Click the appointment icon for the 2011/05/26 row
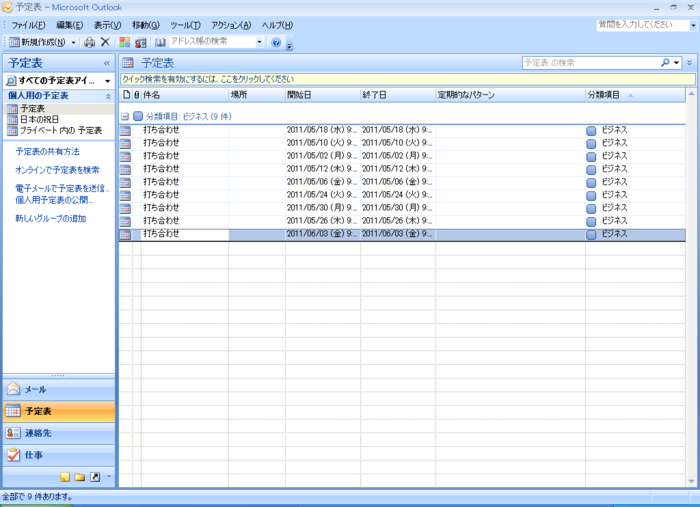The height and width of the screenshot is (507, 700). [x=125, y=221]
